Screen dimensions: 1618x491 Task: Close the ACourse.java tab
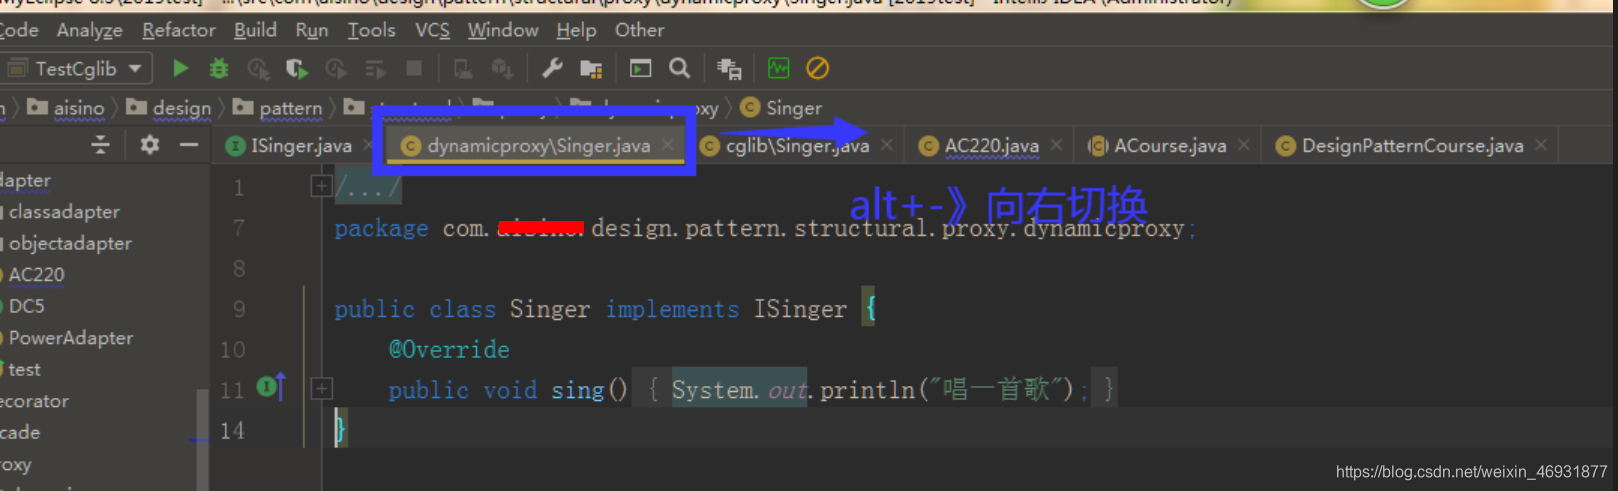tap(1244, 145)
